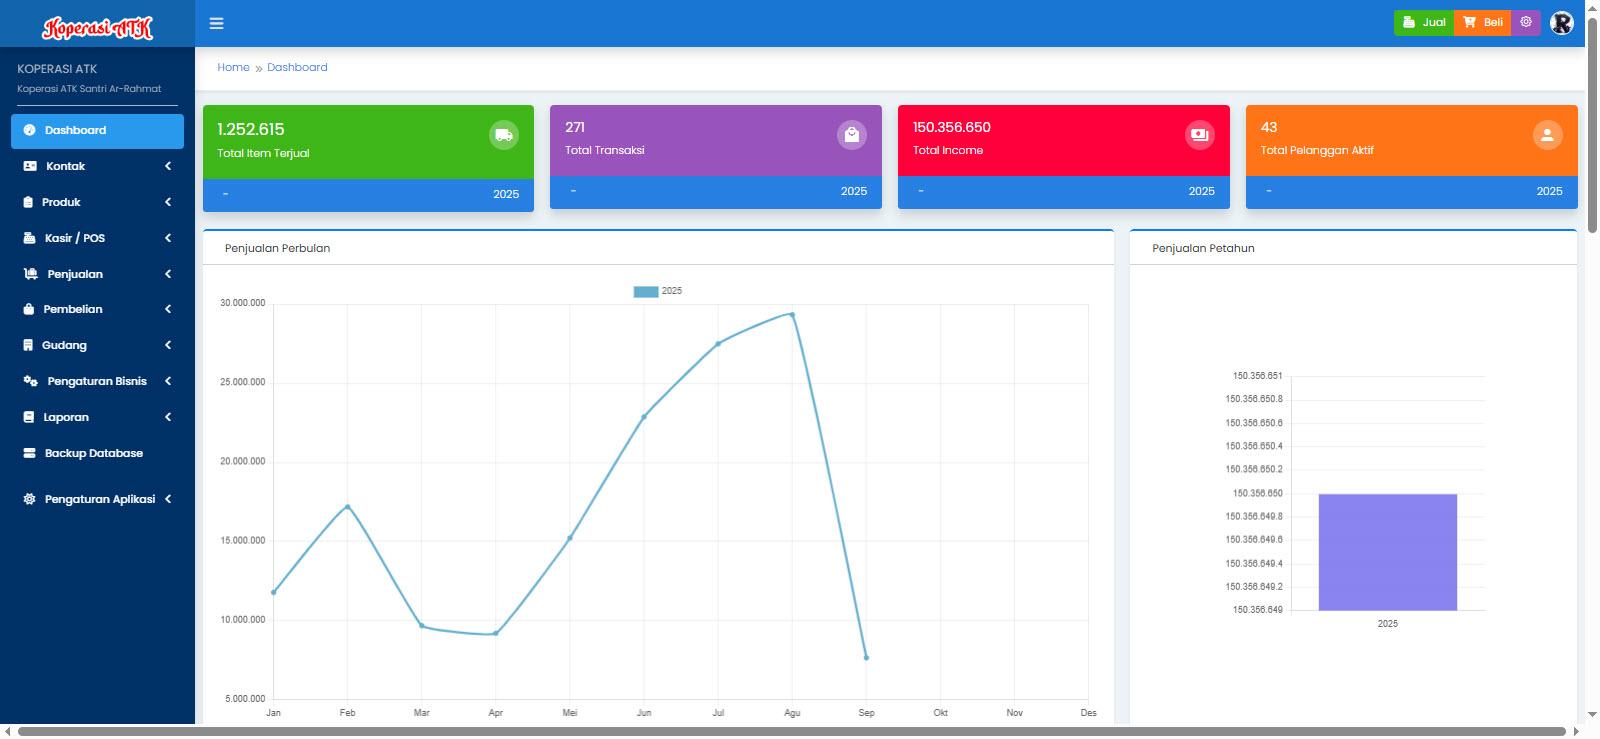Screen dimensions: 1600x739
Task: Click the horizontal scrollbar at bottom
Action: 790,731
